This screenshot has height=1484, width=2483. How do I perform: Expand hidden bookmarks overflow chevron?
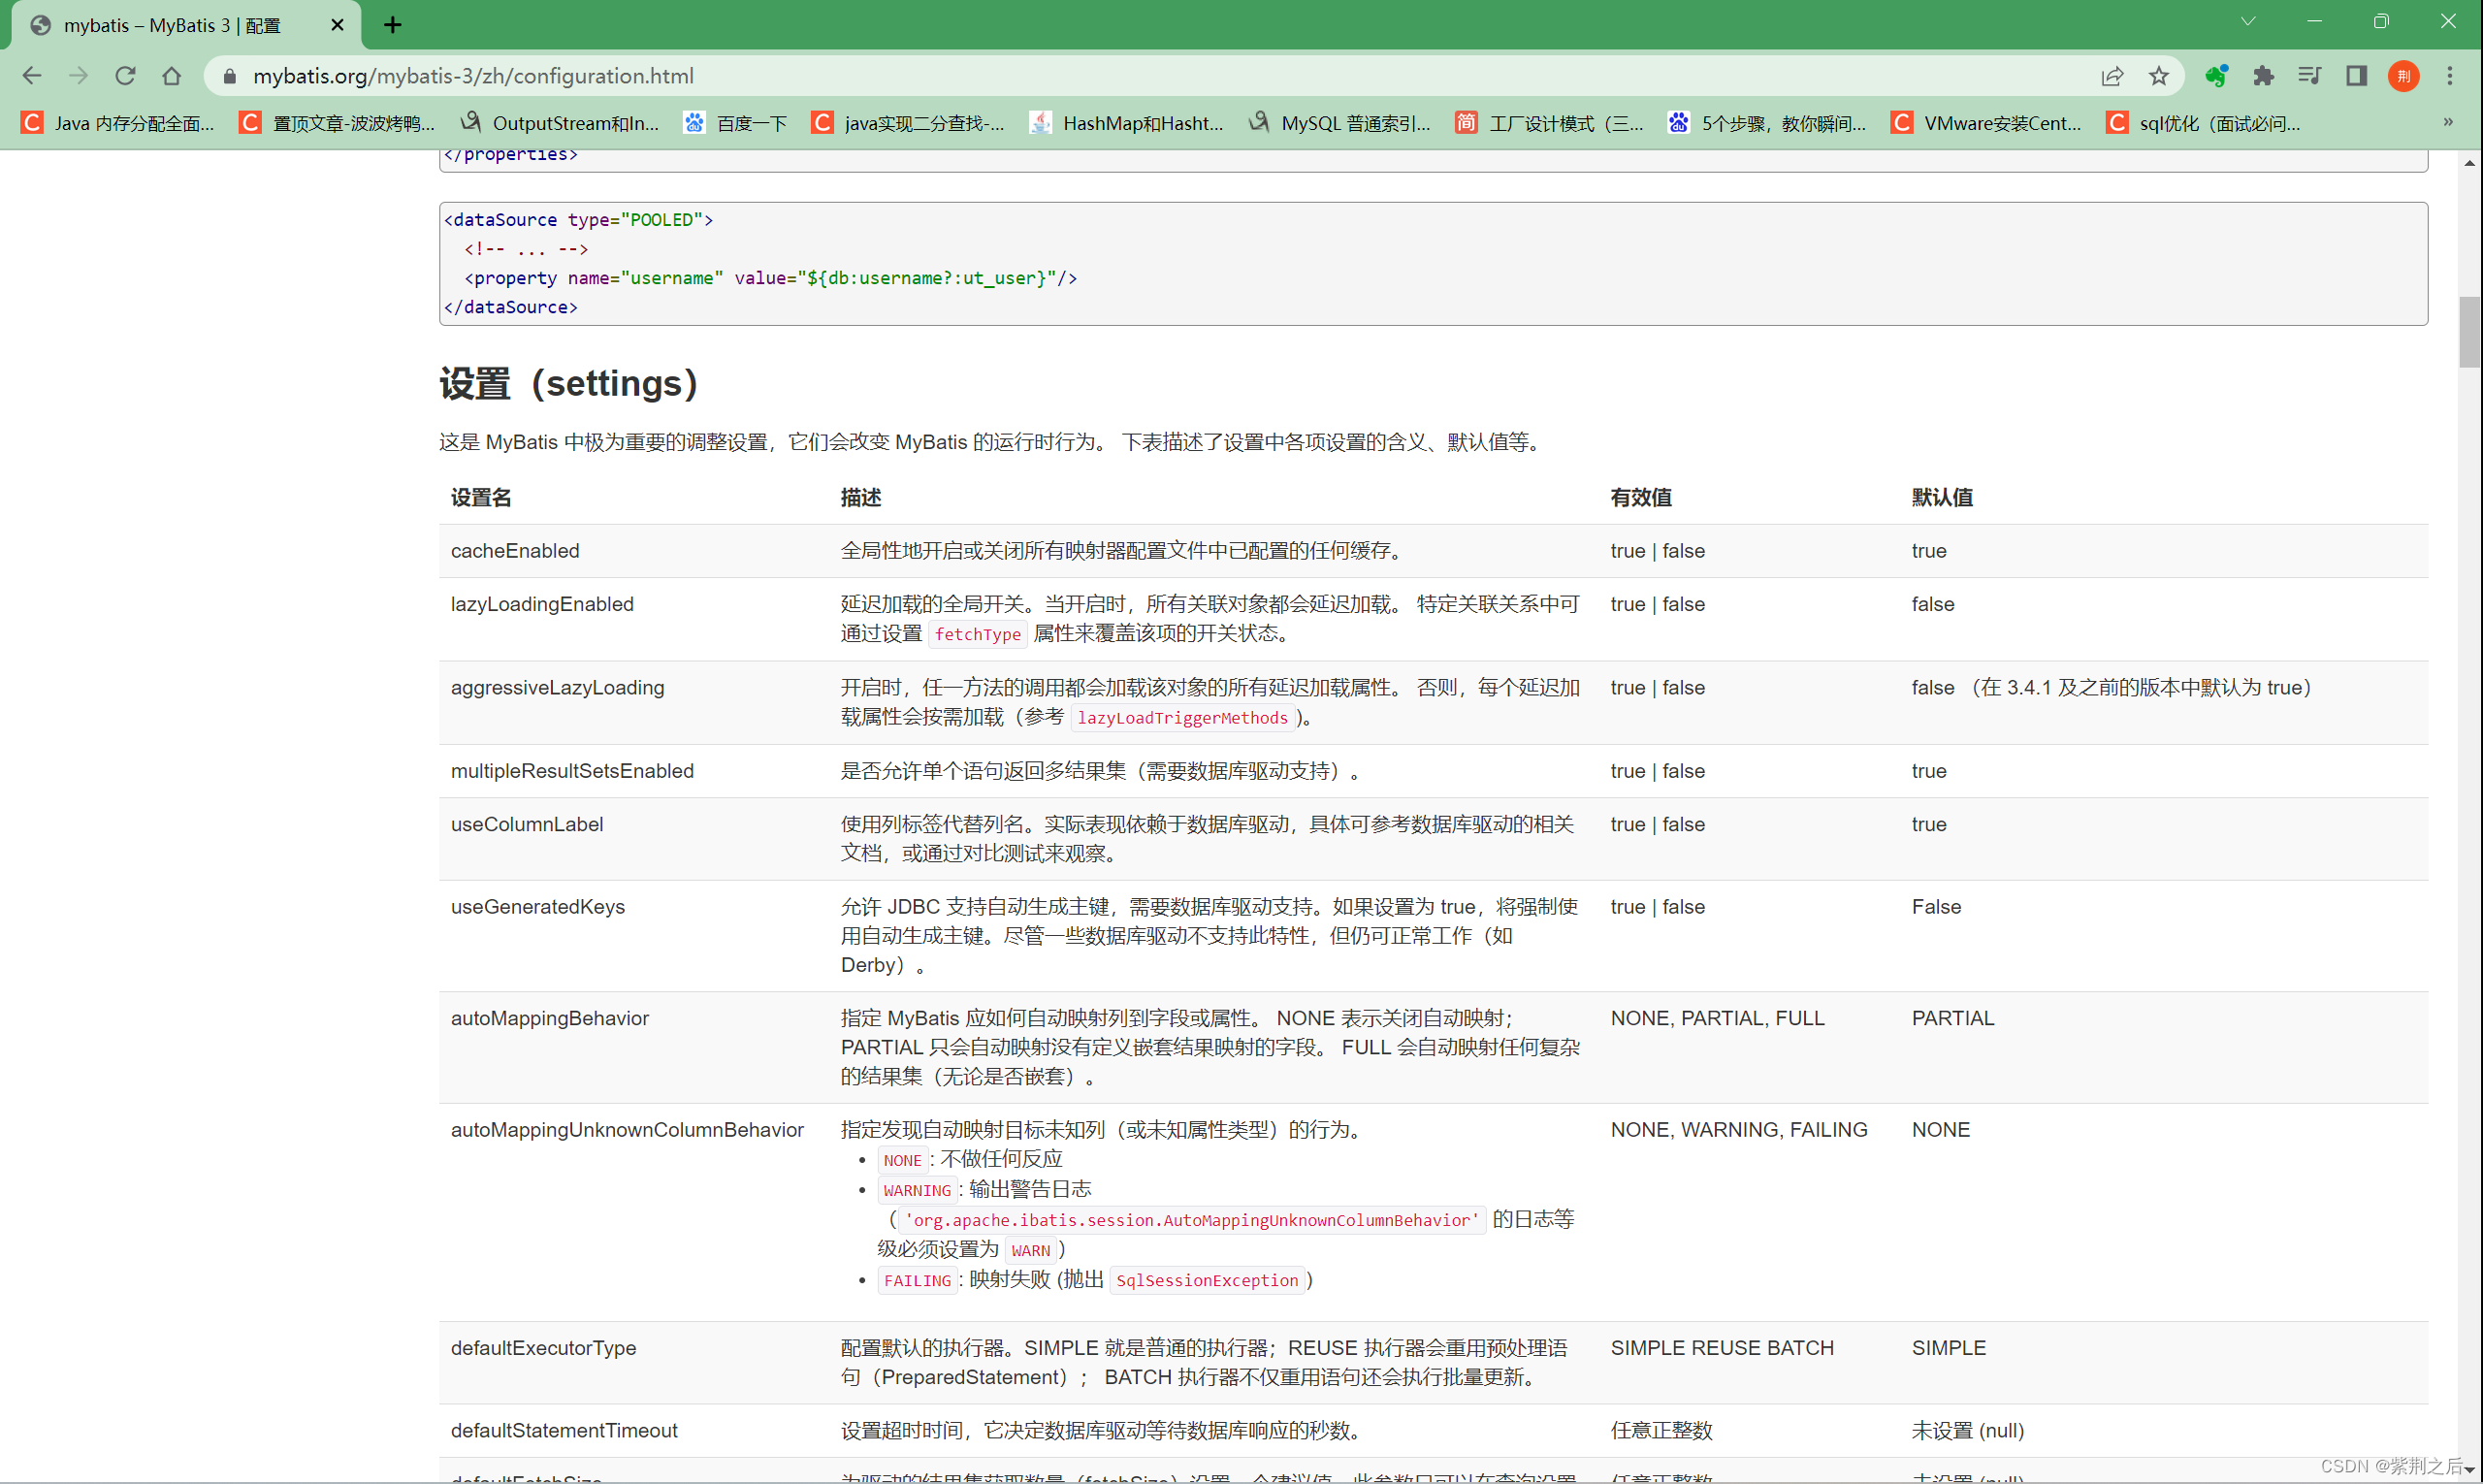(2448, 122)
